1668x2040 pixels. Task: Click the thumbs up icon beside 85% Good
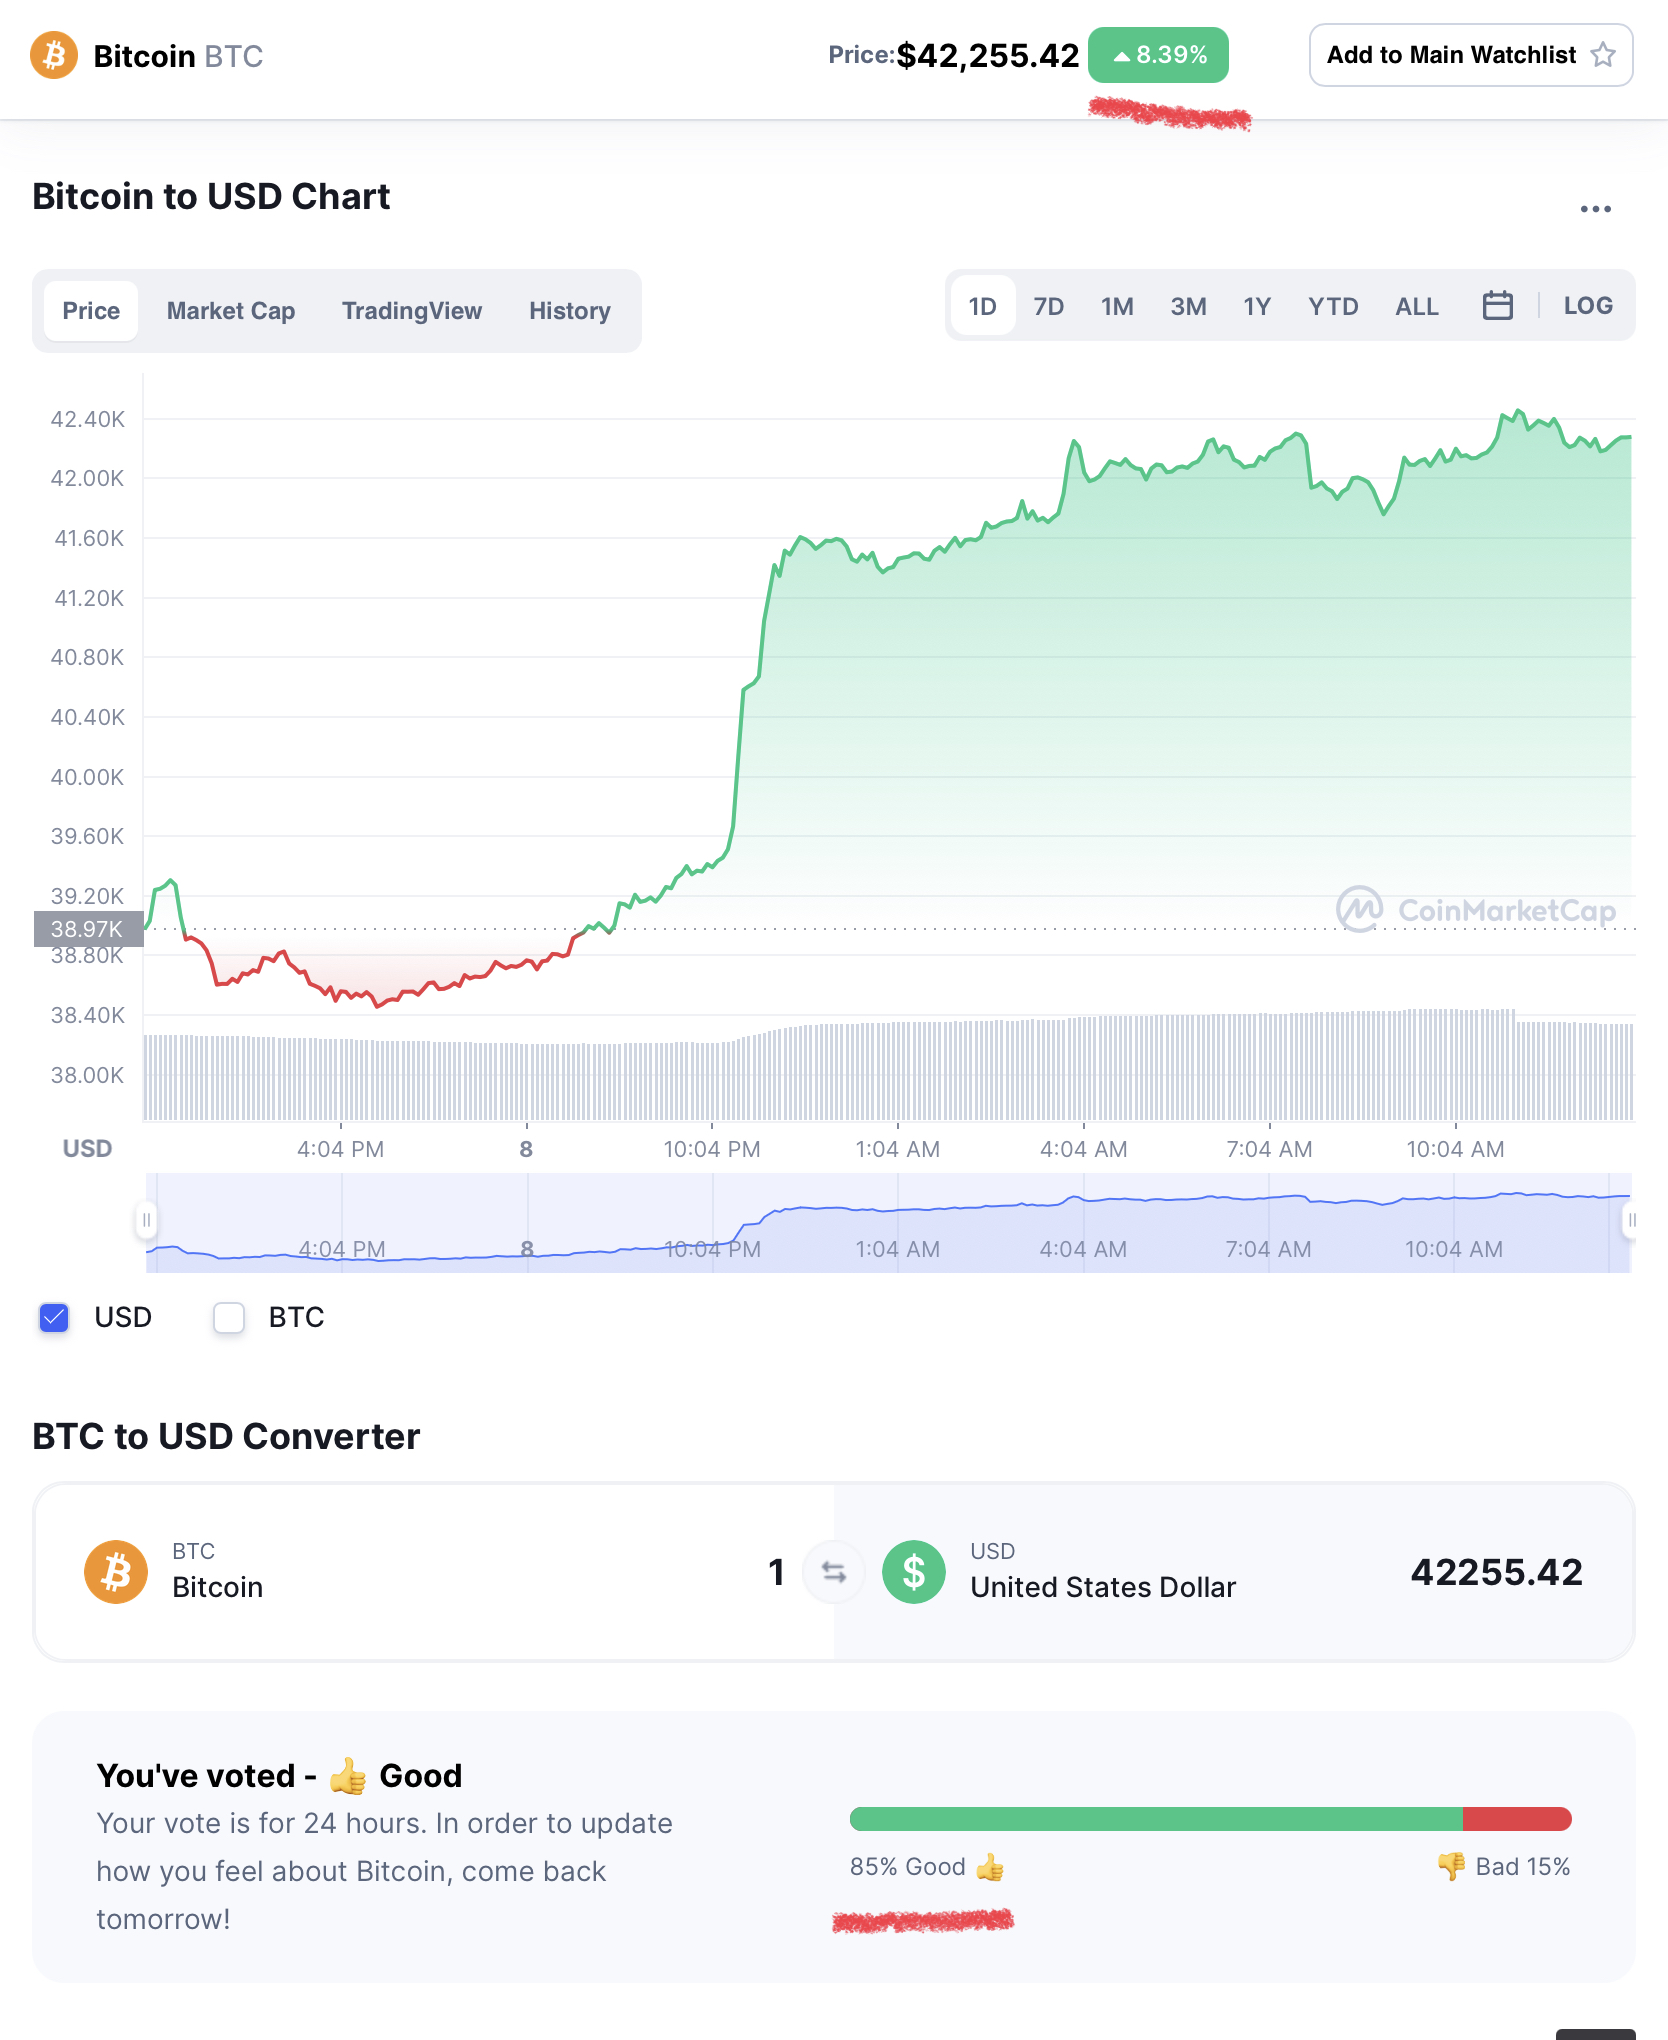click(x=990, y=1867)
